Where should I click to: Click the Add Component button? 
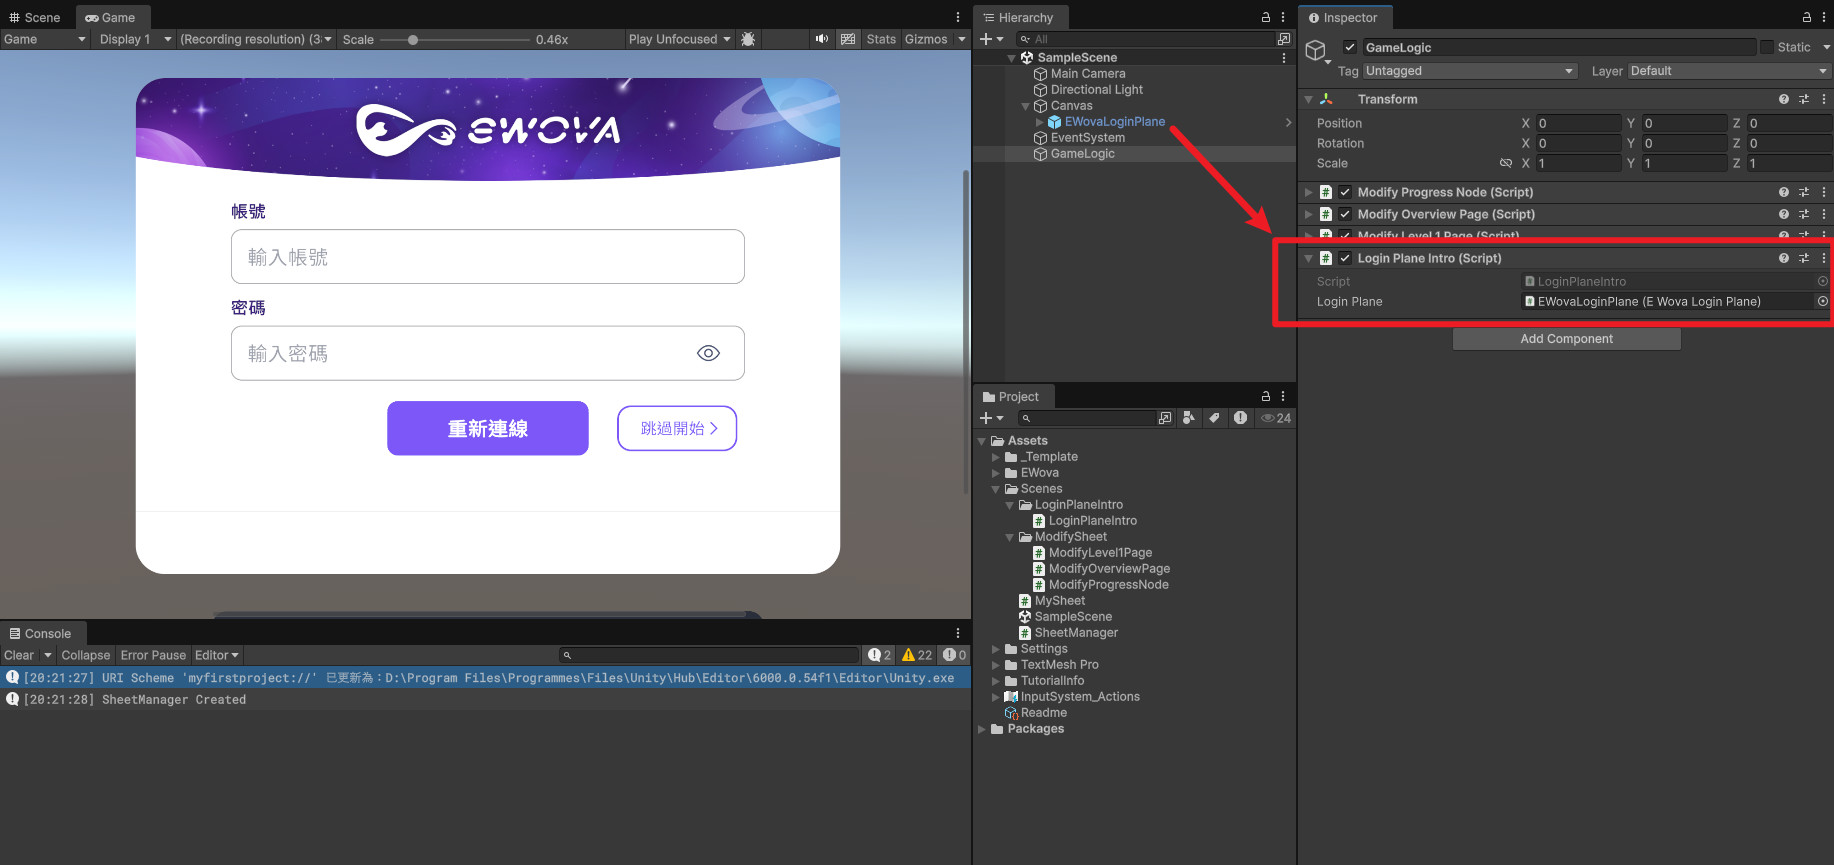[x=1566, y=339]
